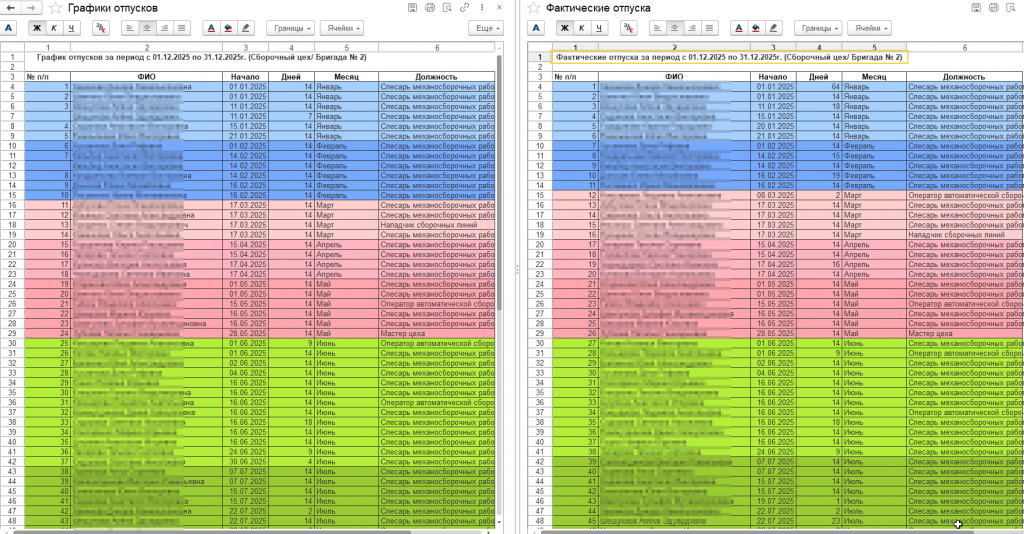1024x534 pixels.
Task: Align text left in Графики отпусков
Action: [x=130, y=28]
